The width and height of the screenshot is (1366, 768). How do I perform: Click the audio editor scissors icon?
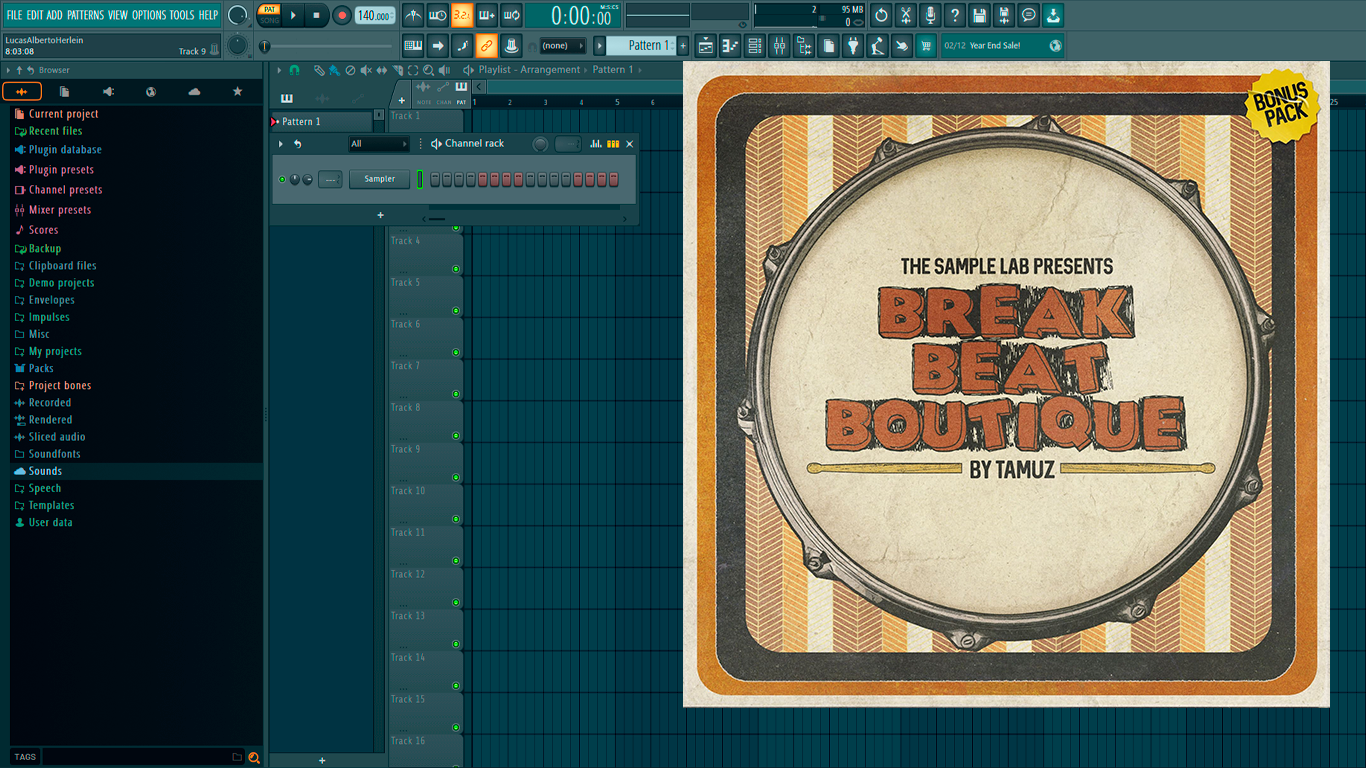pos(906,15)
